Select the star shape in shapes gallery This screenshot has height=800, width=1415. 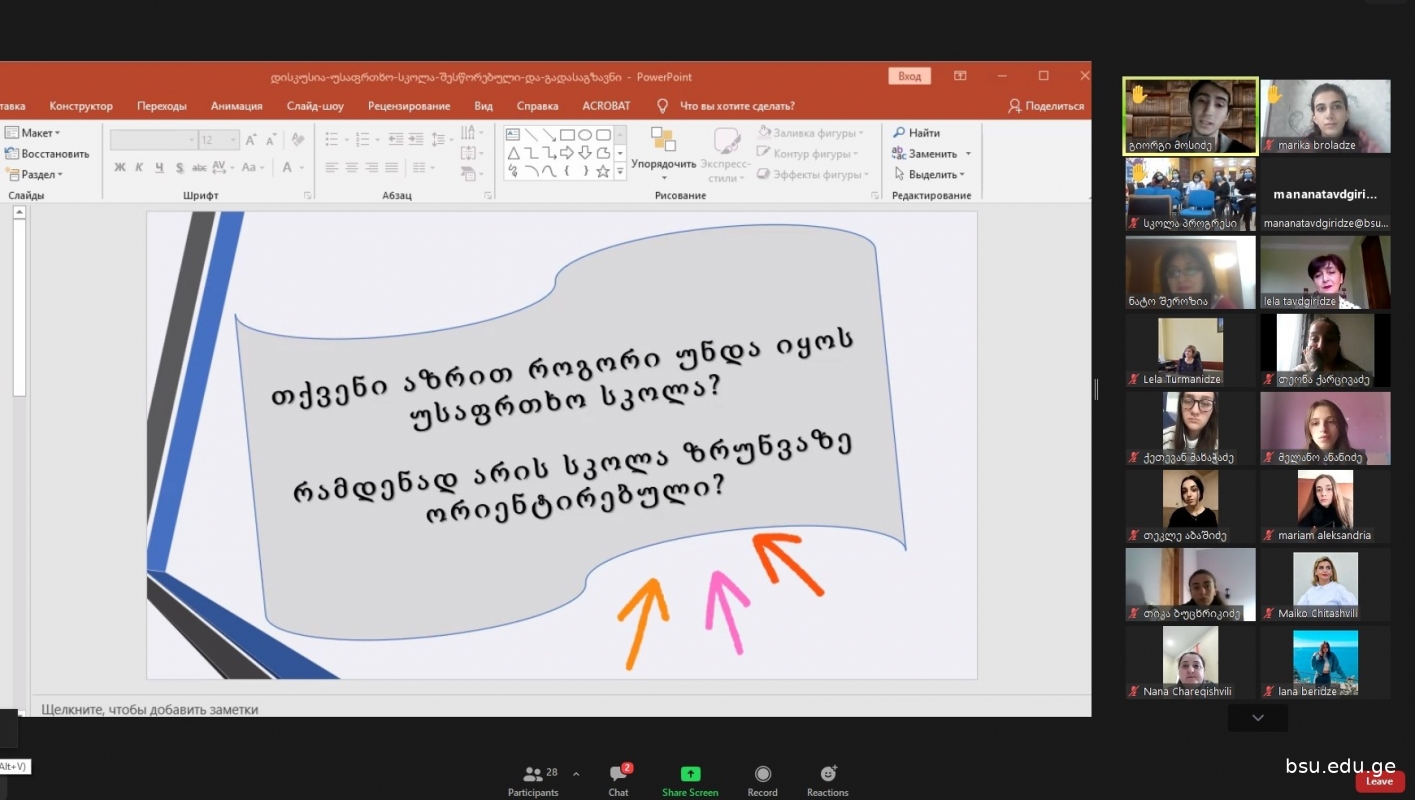[603, 171]
